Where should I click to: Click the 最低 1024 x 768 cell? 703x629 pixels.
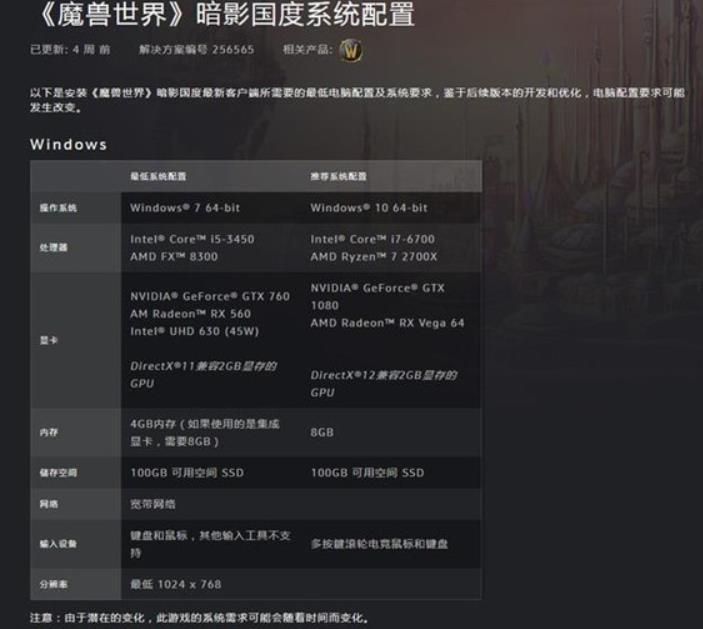[x=176, y=584]
